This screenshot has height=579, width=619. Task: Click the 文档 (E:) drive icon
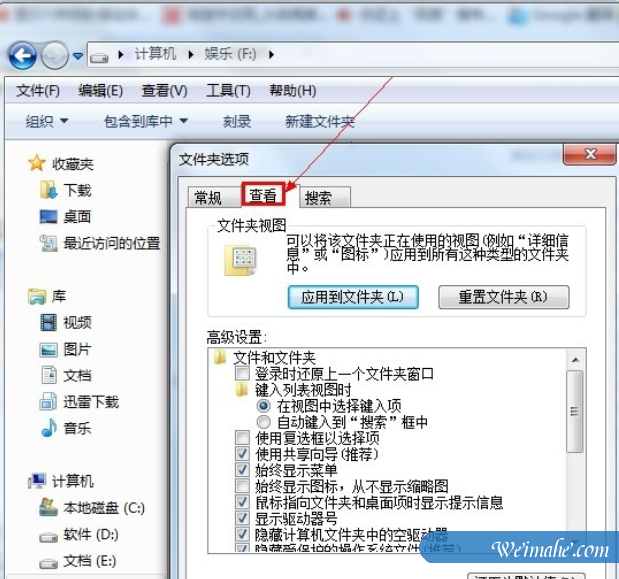[x=49, y=563]
